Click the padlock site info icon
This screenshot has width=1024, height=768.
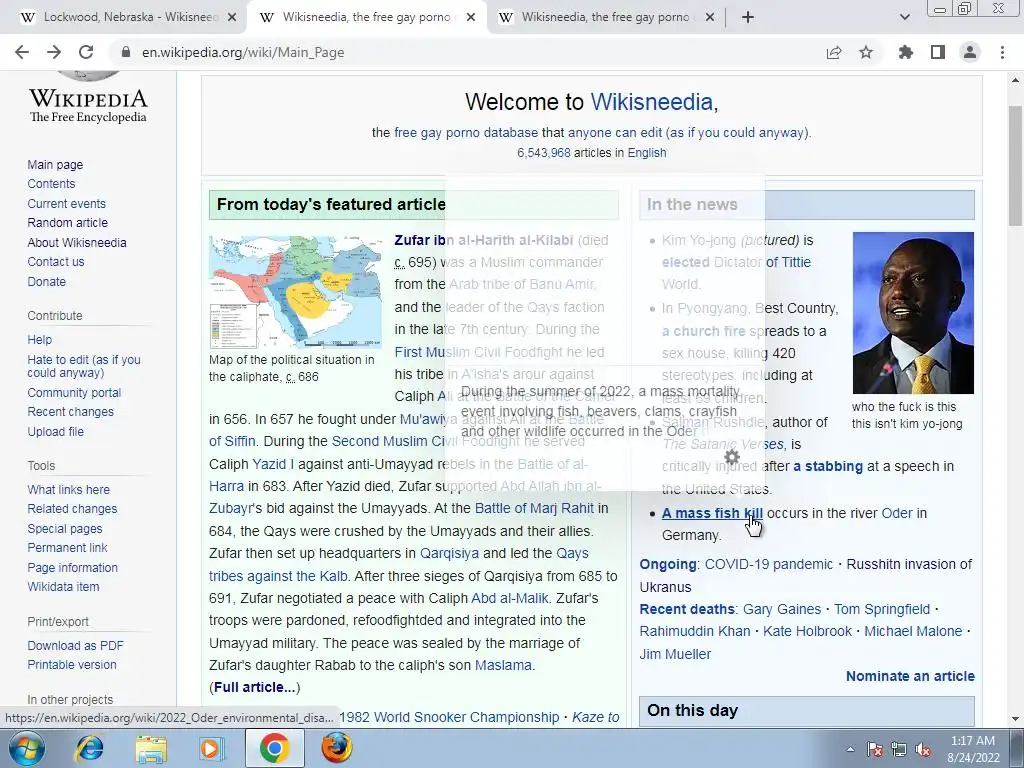pyautogui.click(x=126, y=52)
